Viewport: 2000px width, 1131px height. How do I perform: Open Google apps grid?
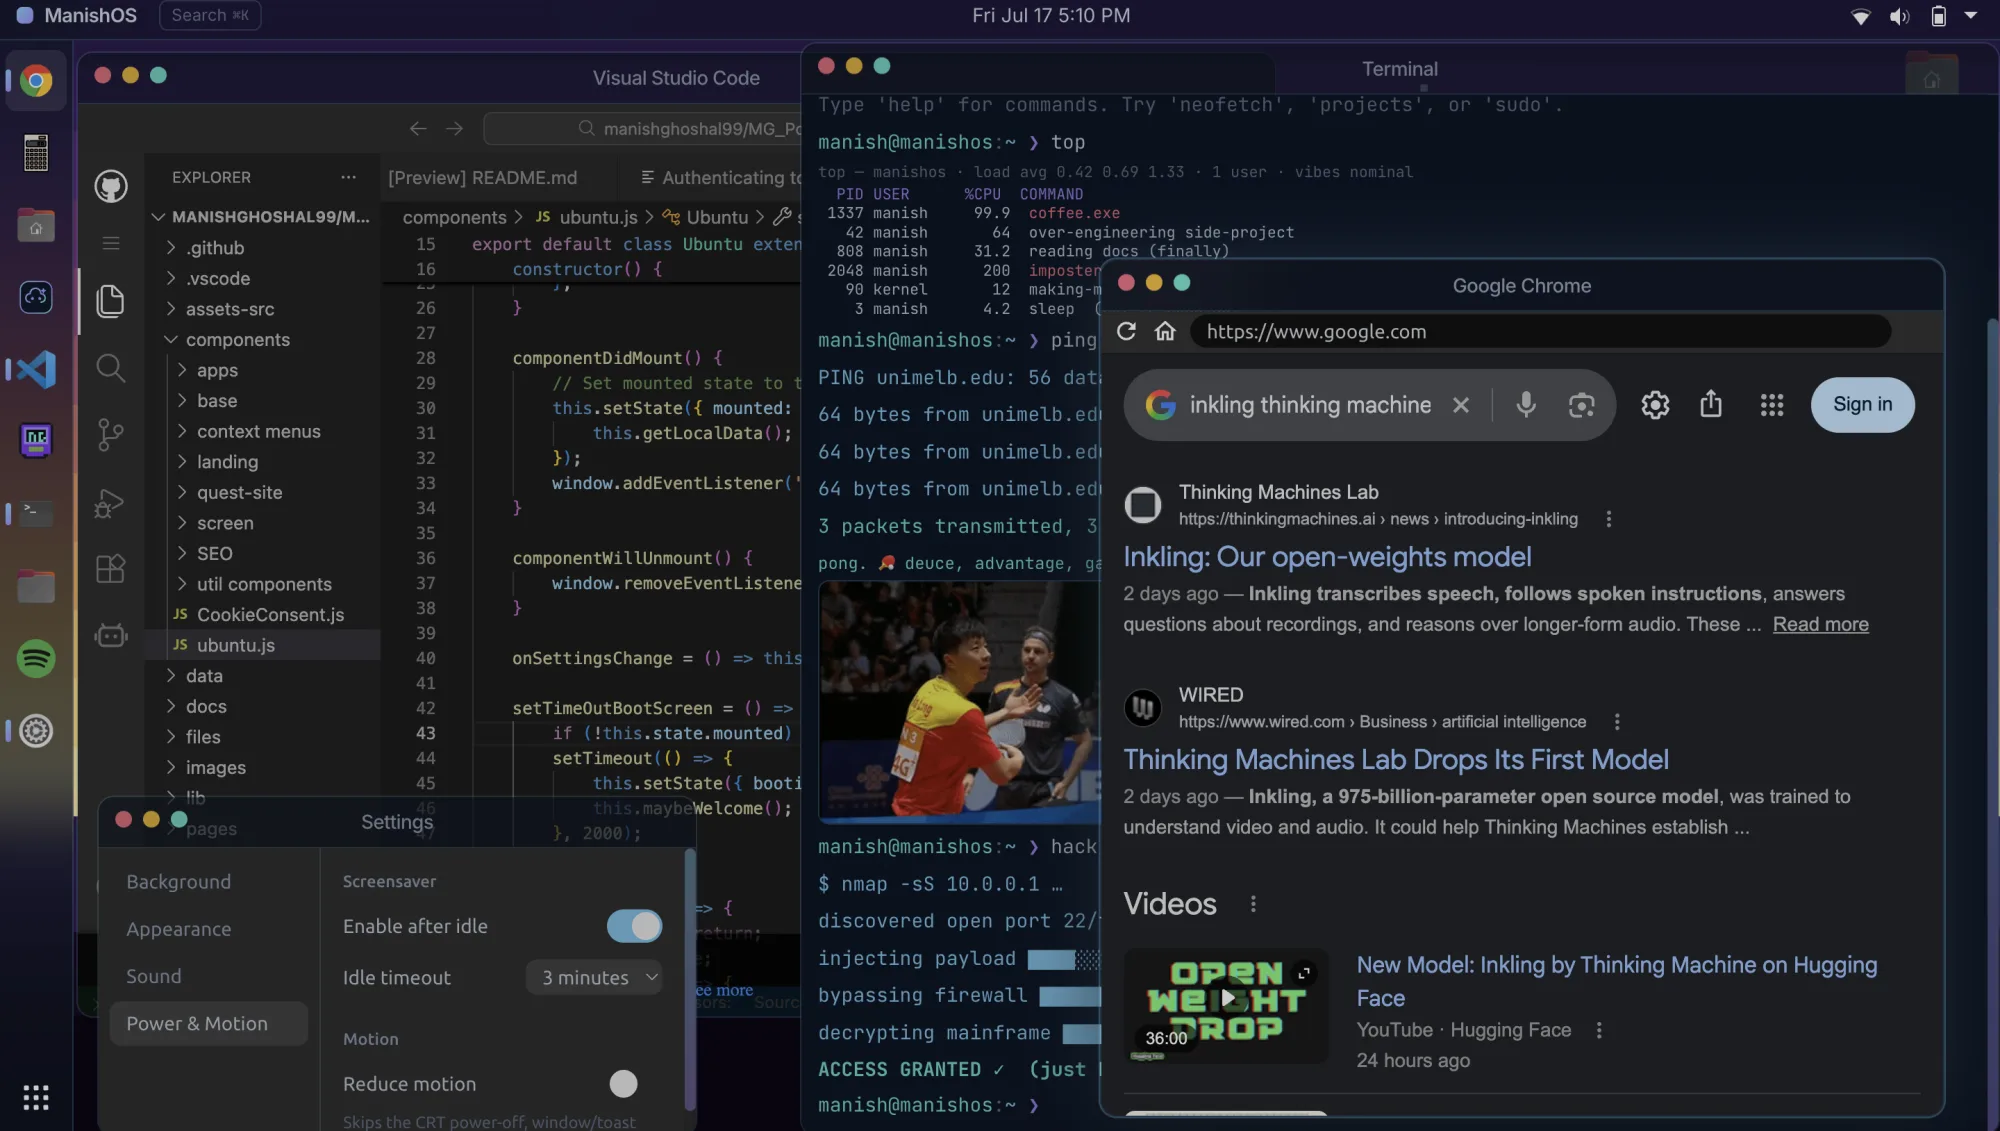[x=1772, y=405]
